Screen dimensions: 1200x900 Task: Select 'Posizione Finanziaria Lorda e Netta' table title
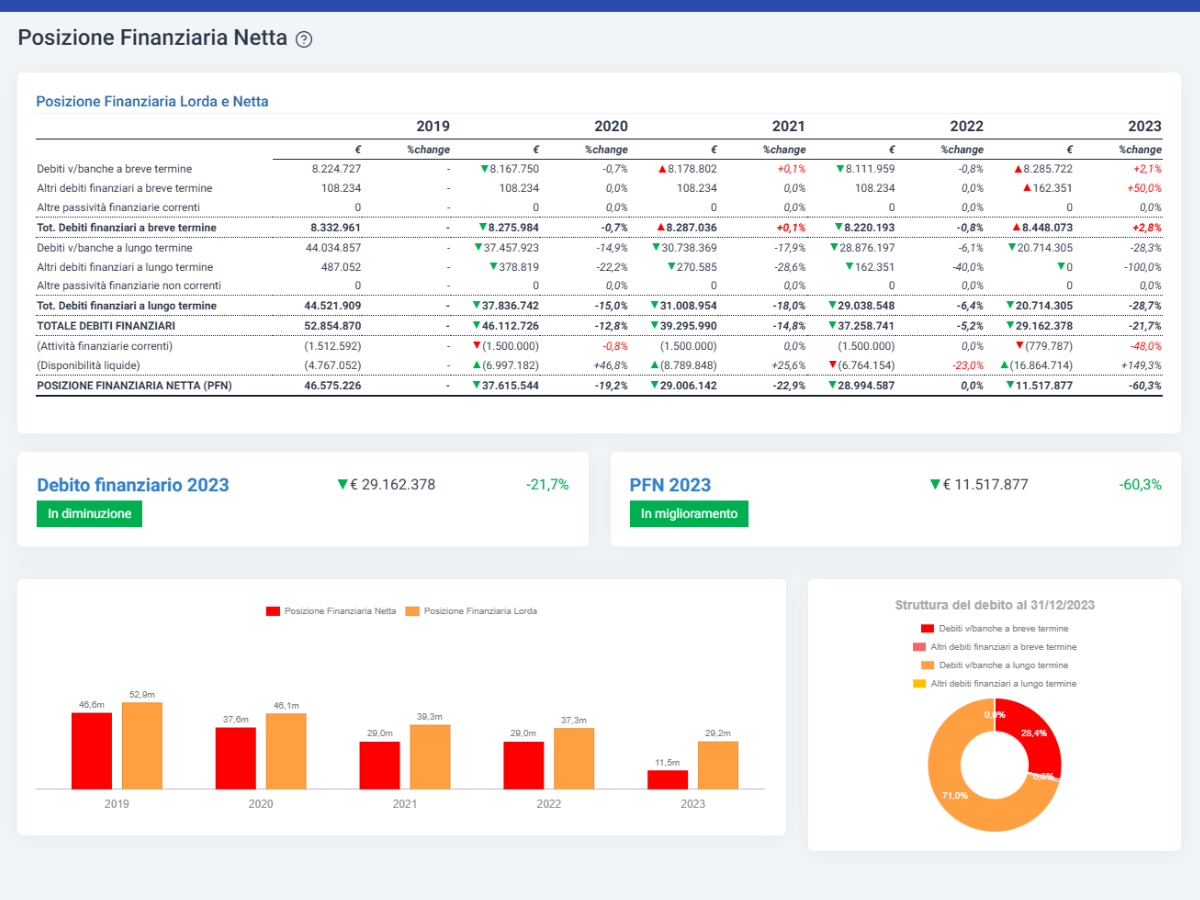[x=152, y=101]
